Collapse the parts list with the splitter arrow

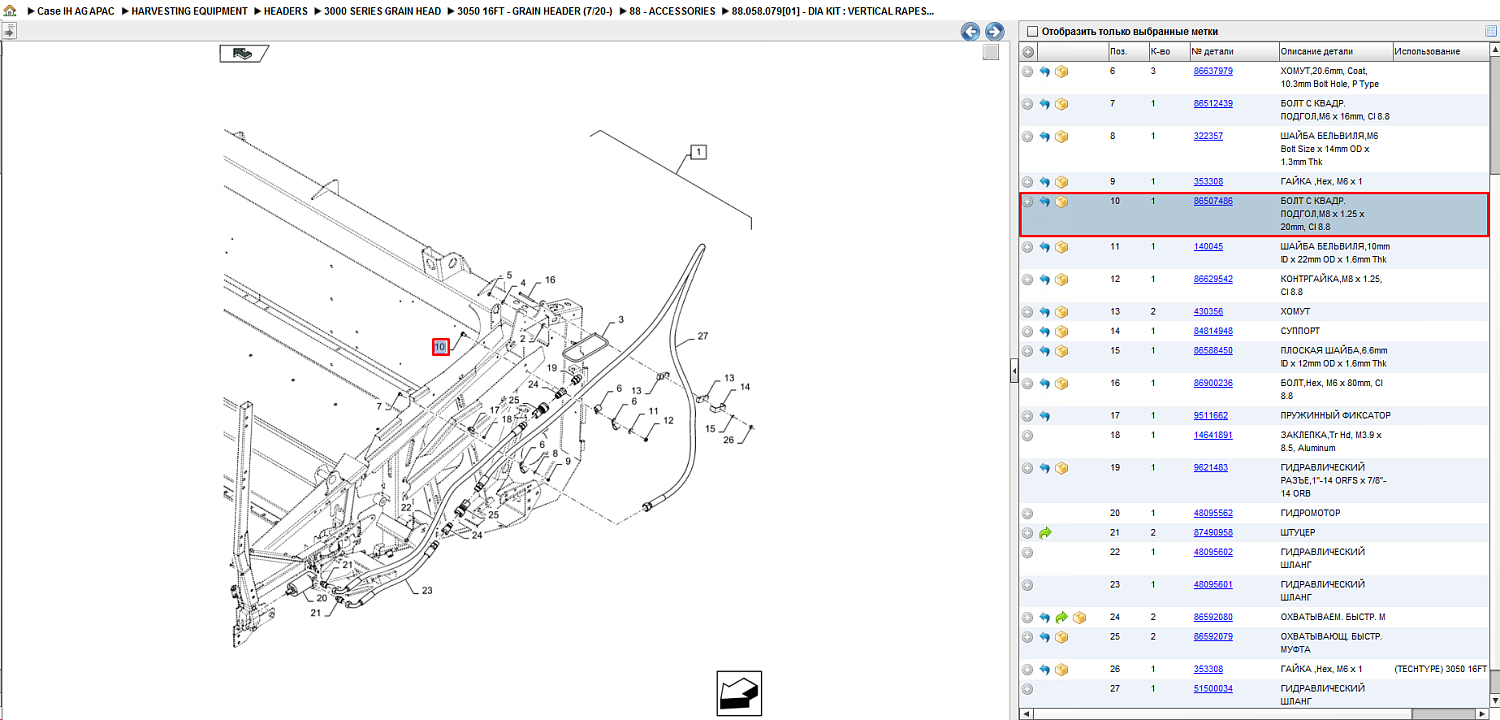[1014, 371]
